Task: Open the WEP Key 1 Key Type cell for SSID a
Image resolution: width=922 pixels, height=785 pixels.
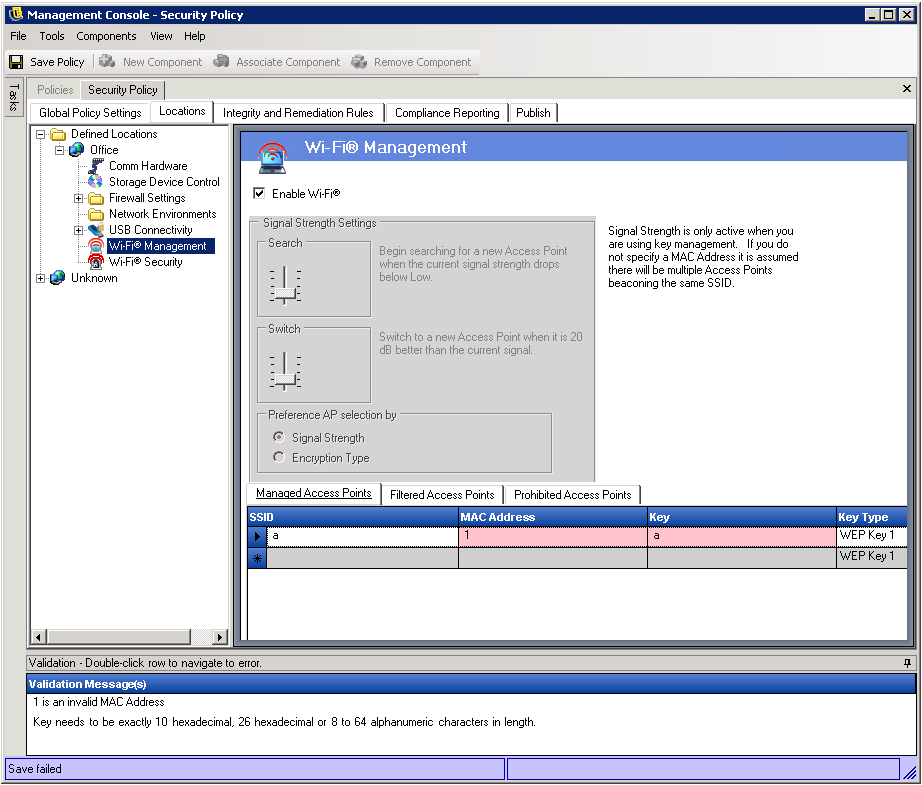Action: [x=871, y=536]
